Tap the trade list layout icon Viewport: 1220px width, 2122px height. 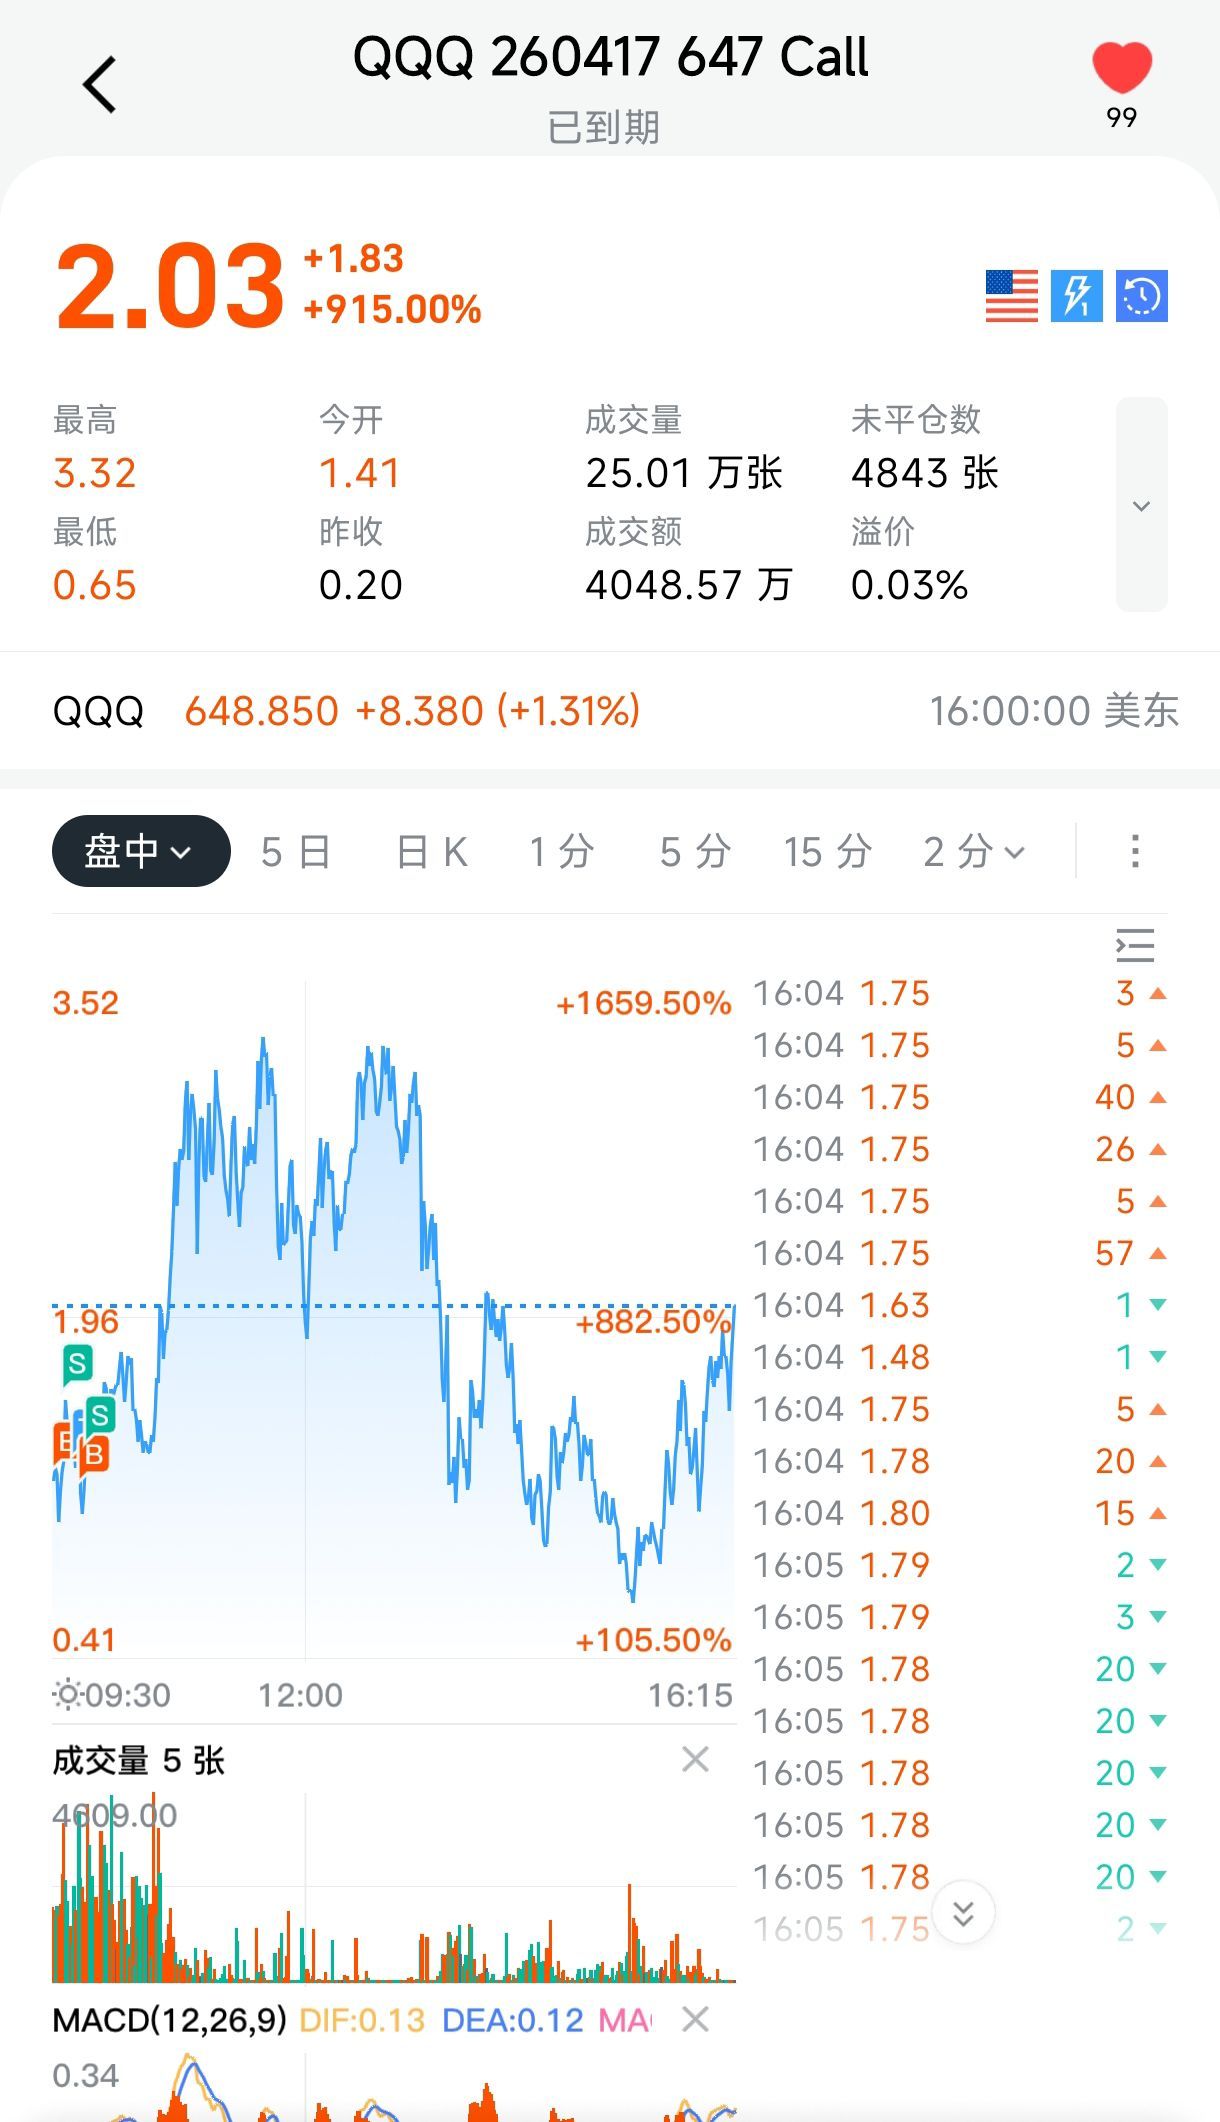pyautogui.click(x=1135, y=945)
